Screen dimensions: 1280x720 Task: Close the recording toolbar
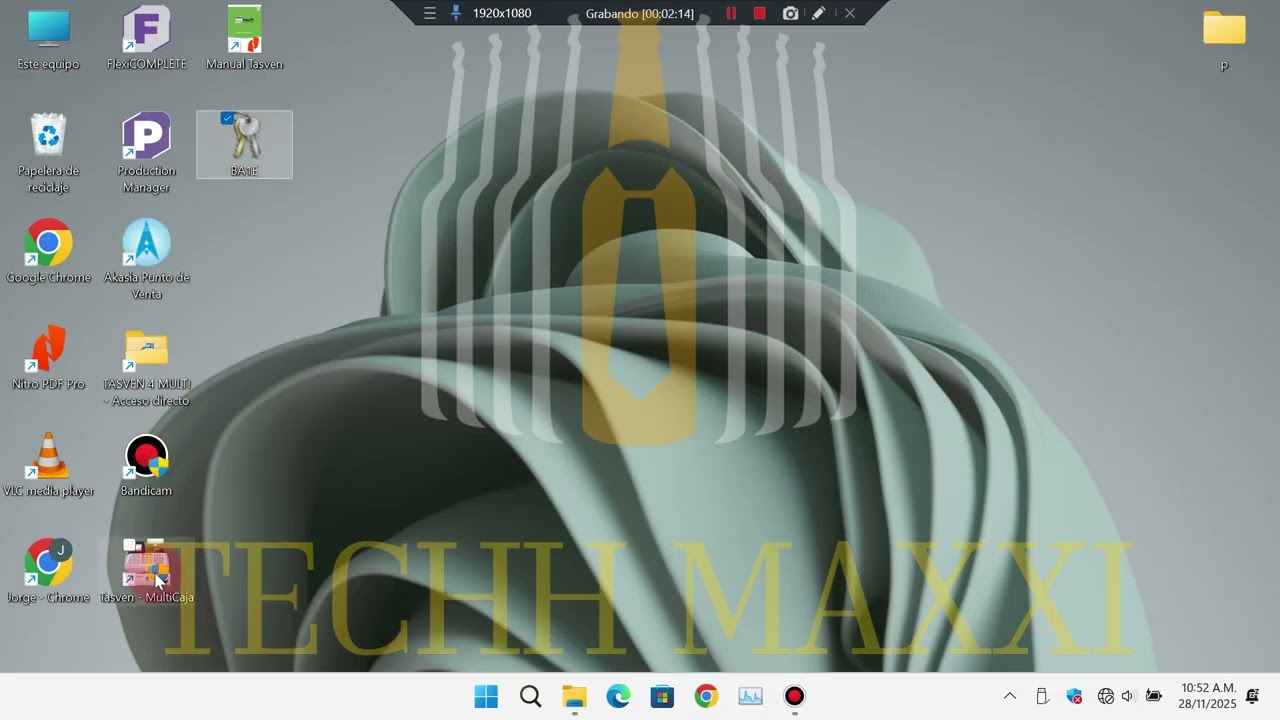coord(849,13)
